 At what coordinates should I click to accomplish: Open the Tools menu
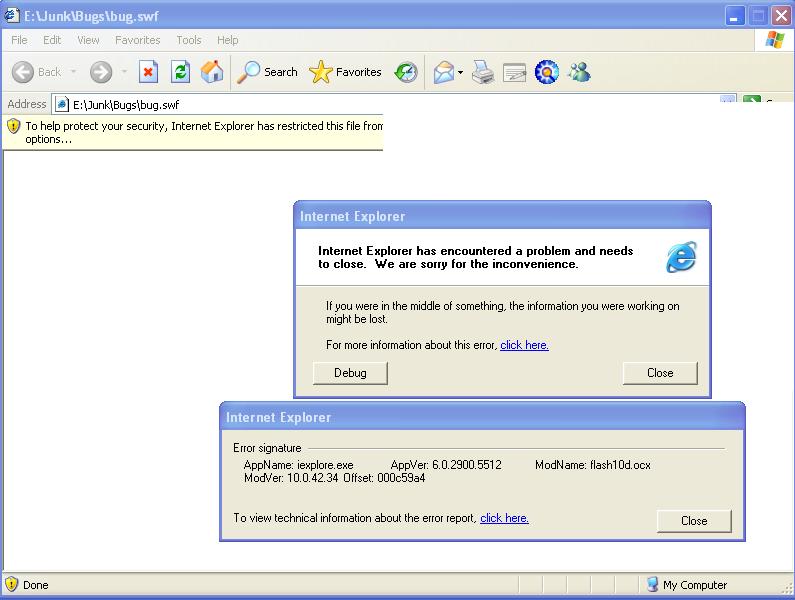pyautogui.click(x=189, y=40)
